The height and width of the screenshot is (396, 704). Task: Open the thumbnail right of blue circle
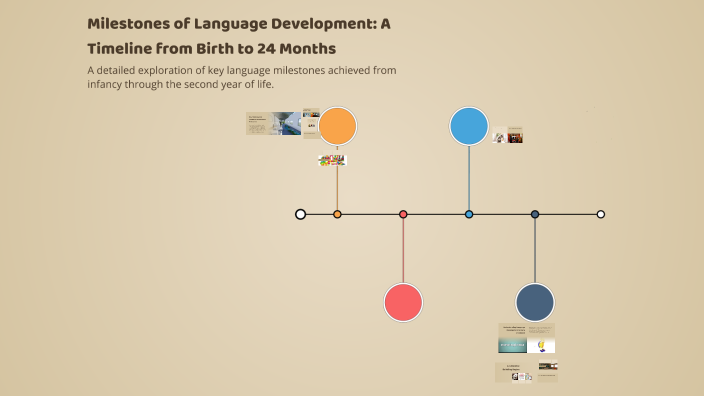(x=507, y=135)
